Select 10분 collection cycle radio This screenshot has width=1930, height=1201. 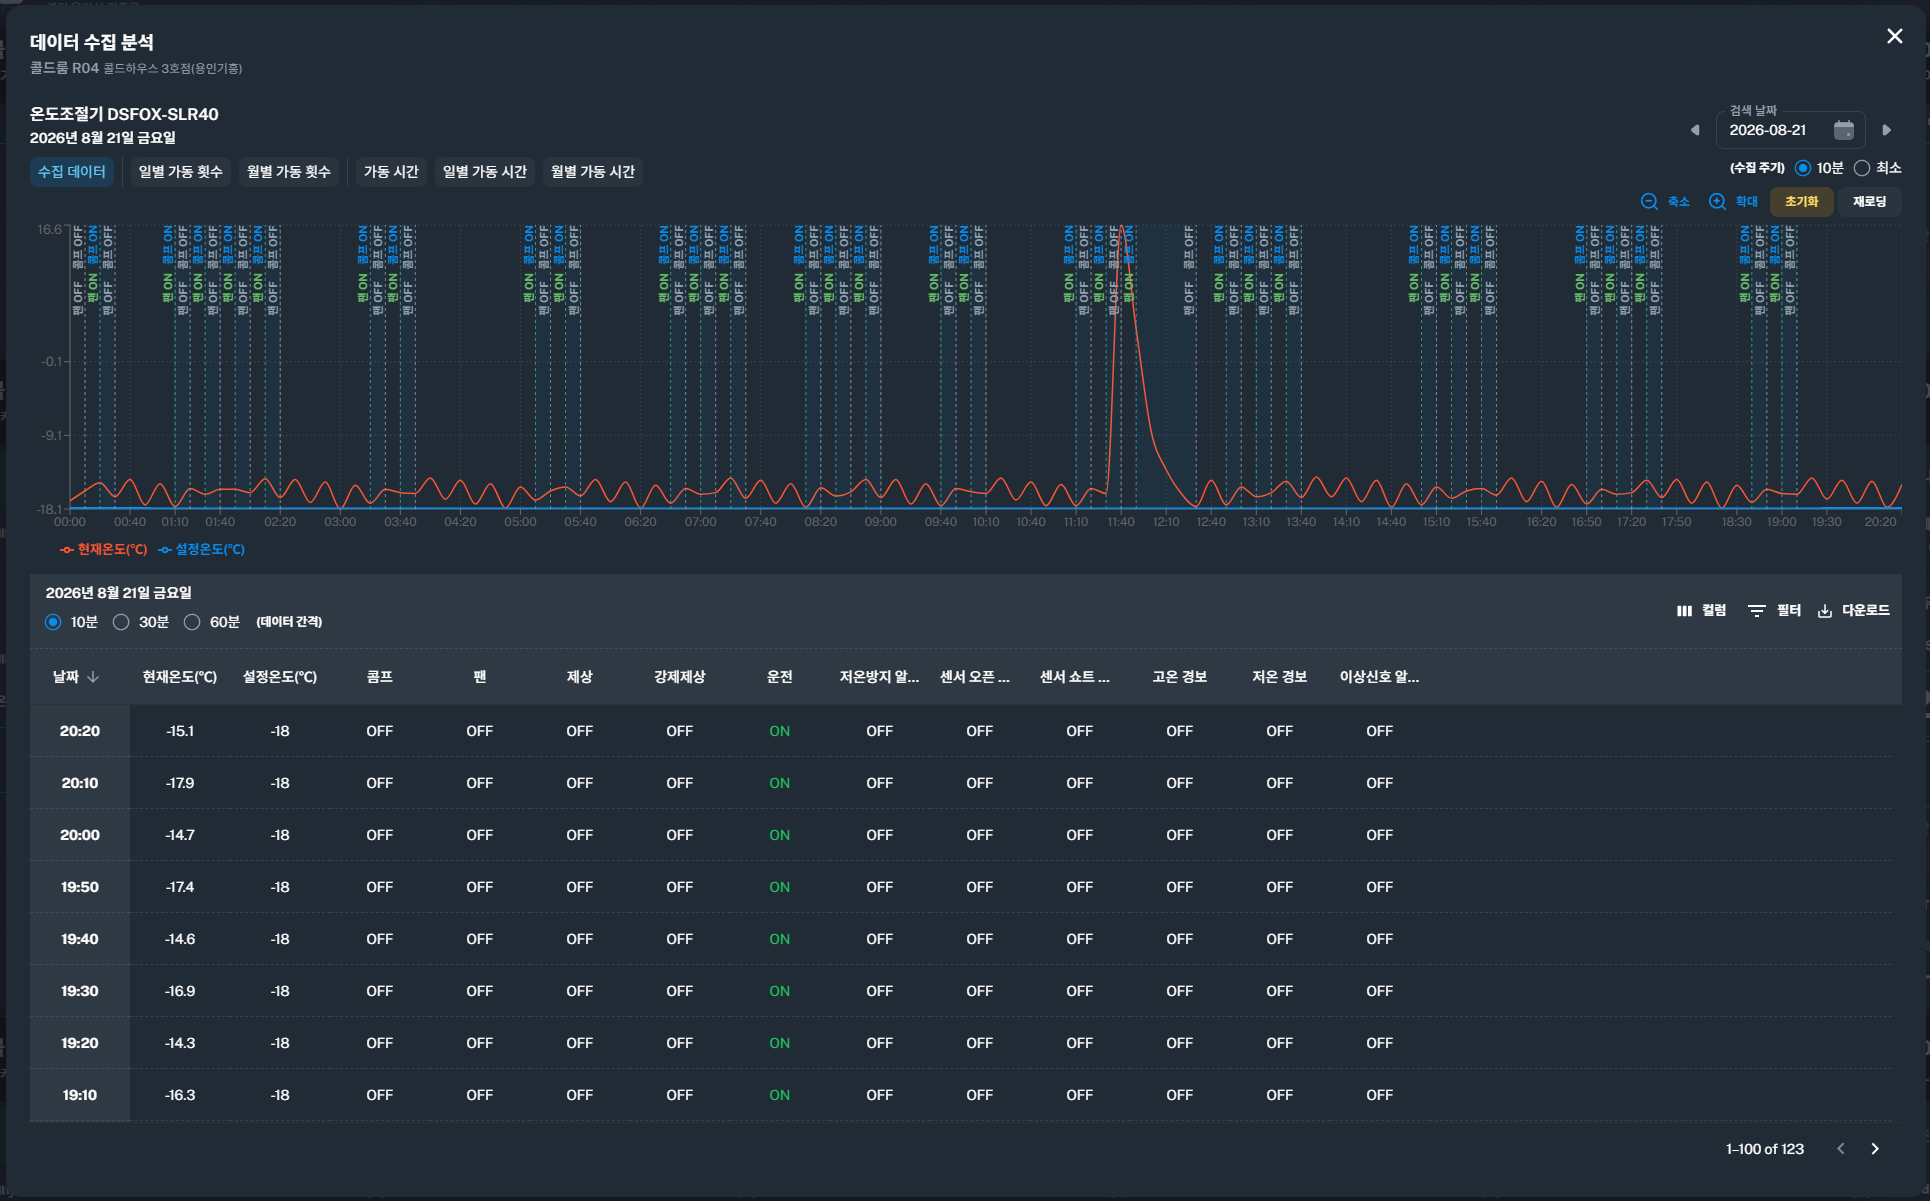[x=1803, y=168]
